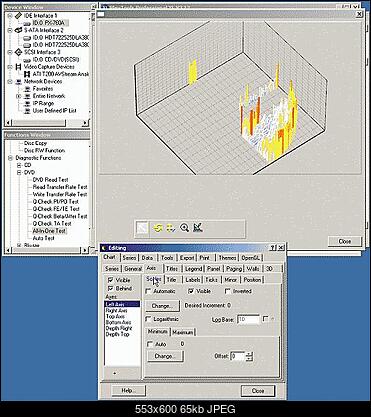Viewport: 371px width, 417px height.
Task: Click the Help button in Editing dialog
Action: pyautogui.click(x=128, y=390)
